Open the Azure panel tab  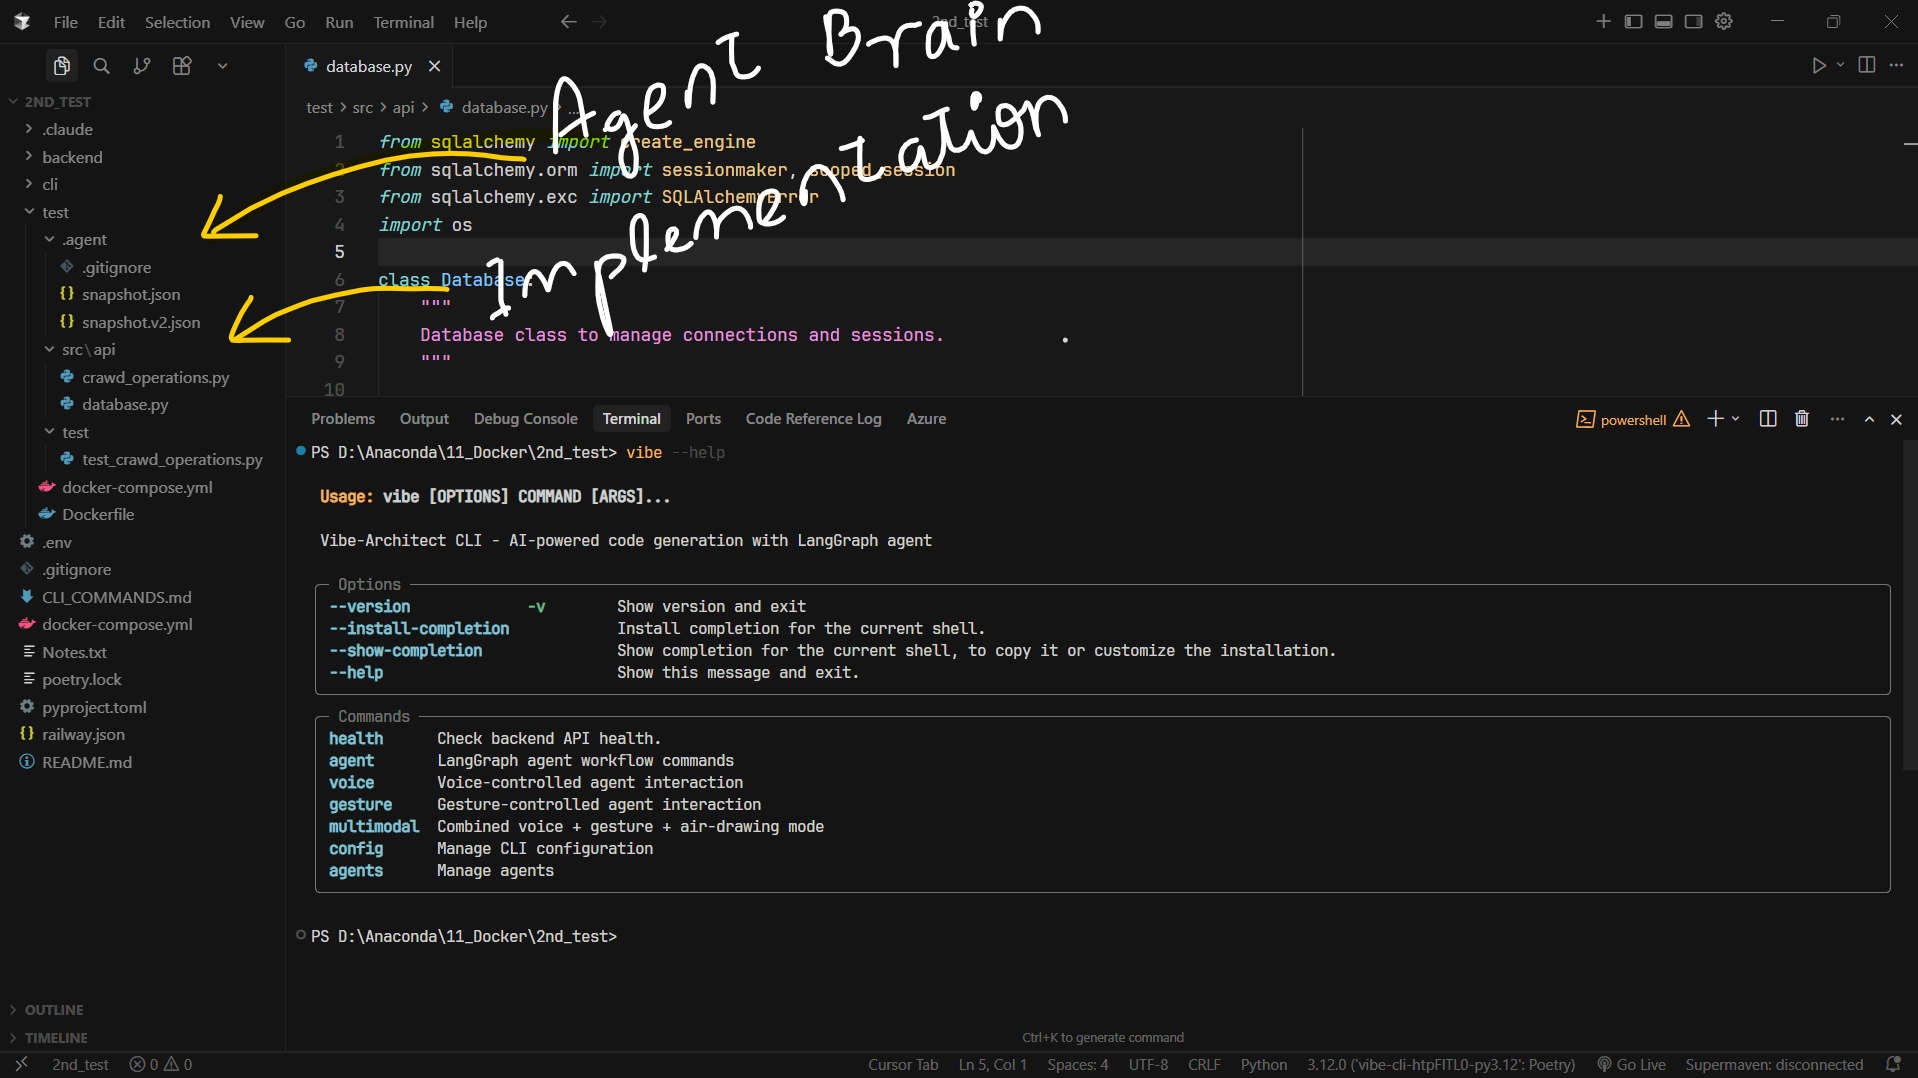click(926, 419)
